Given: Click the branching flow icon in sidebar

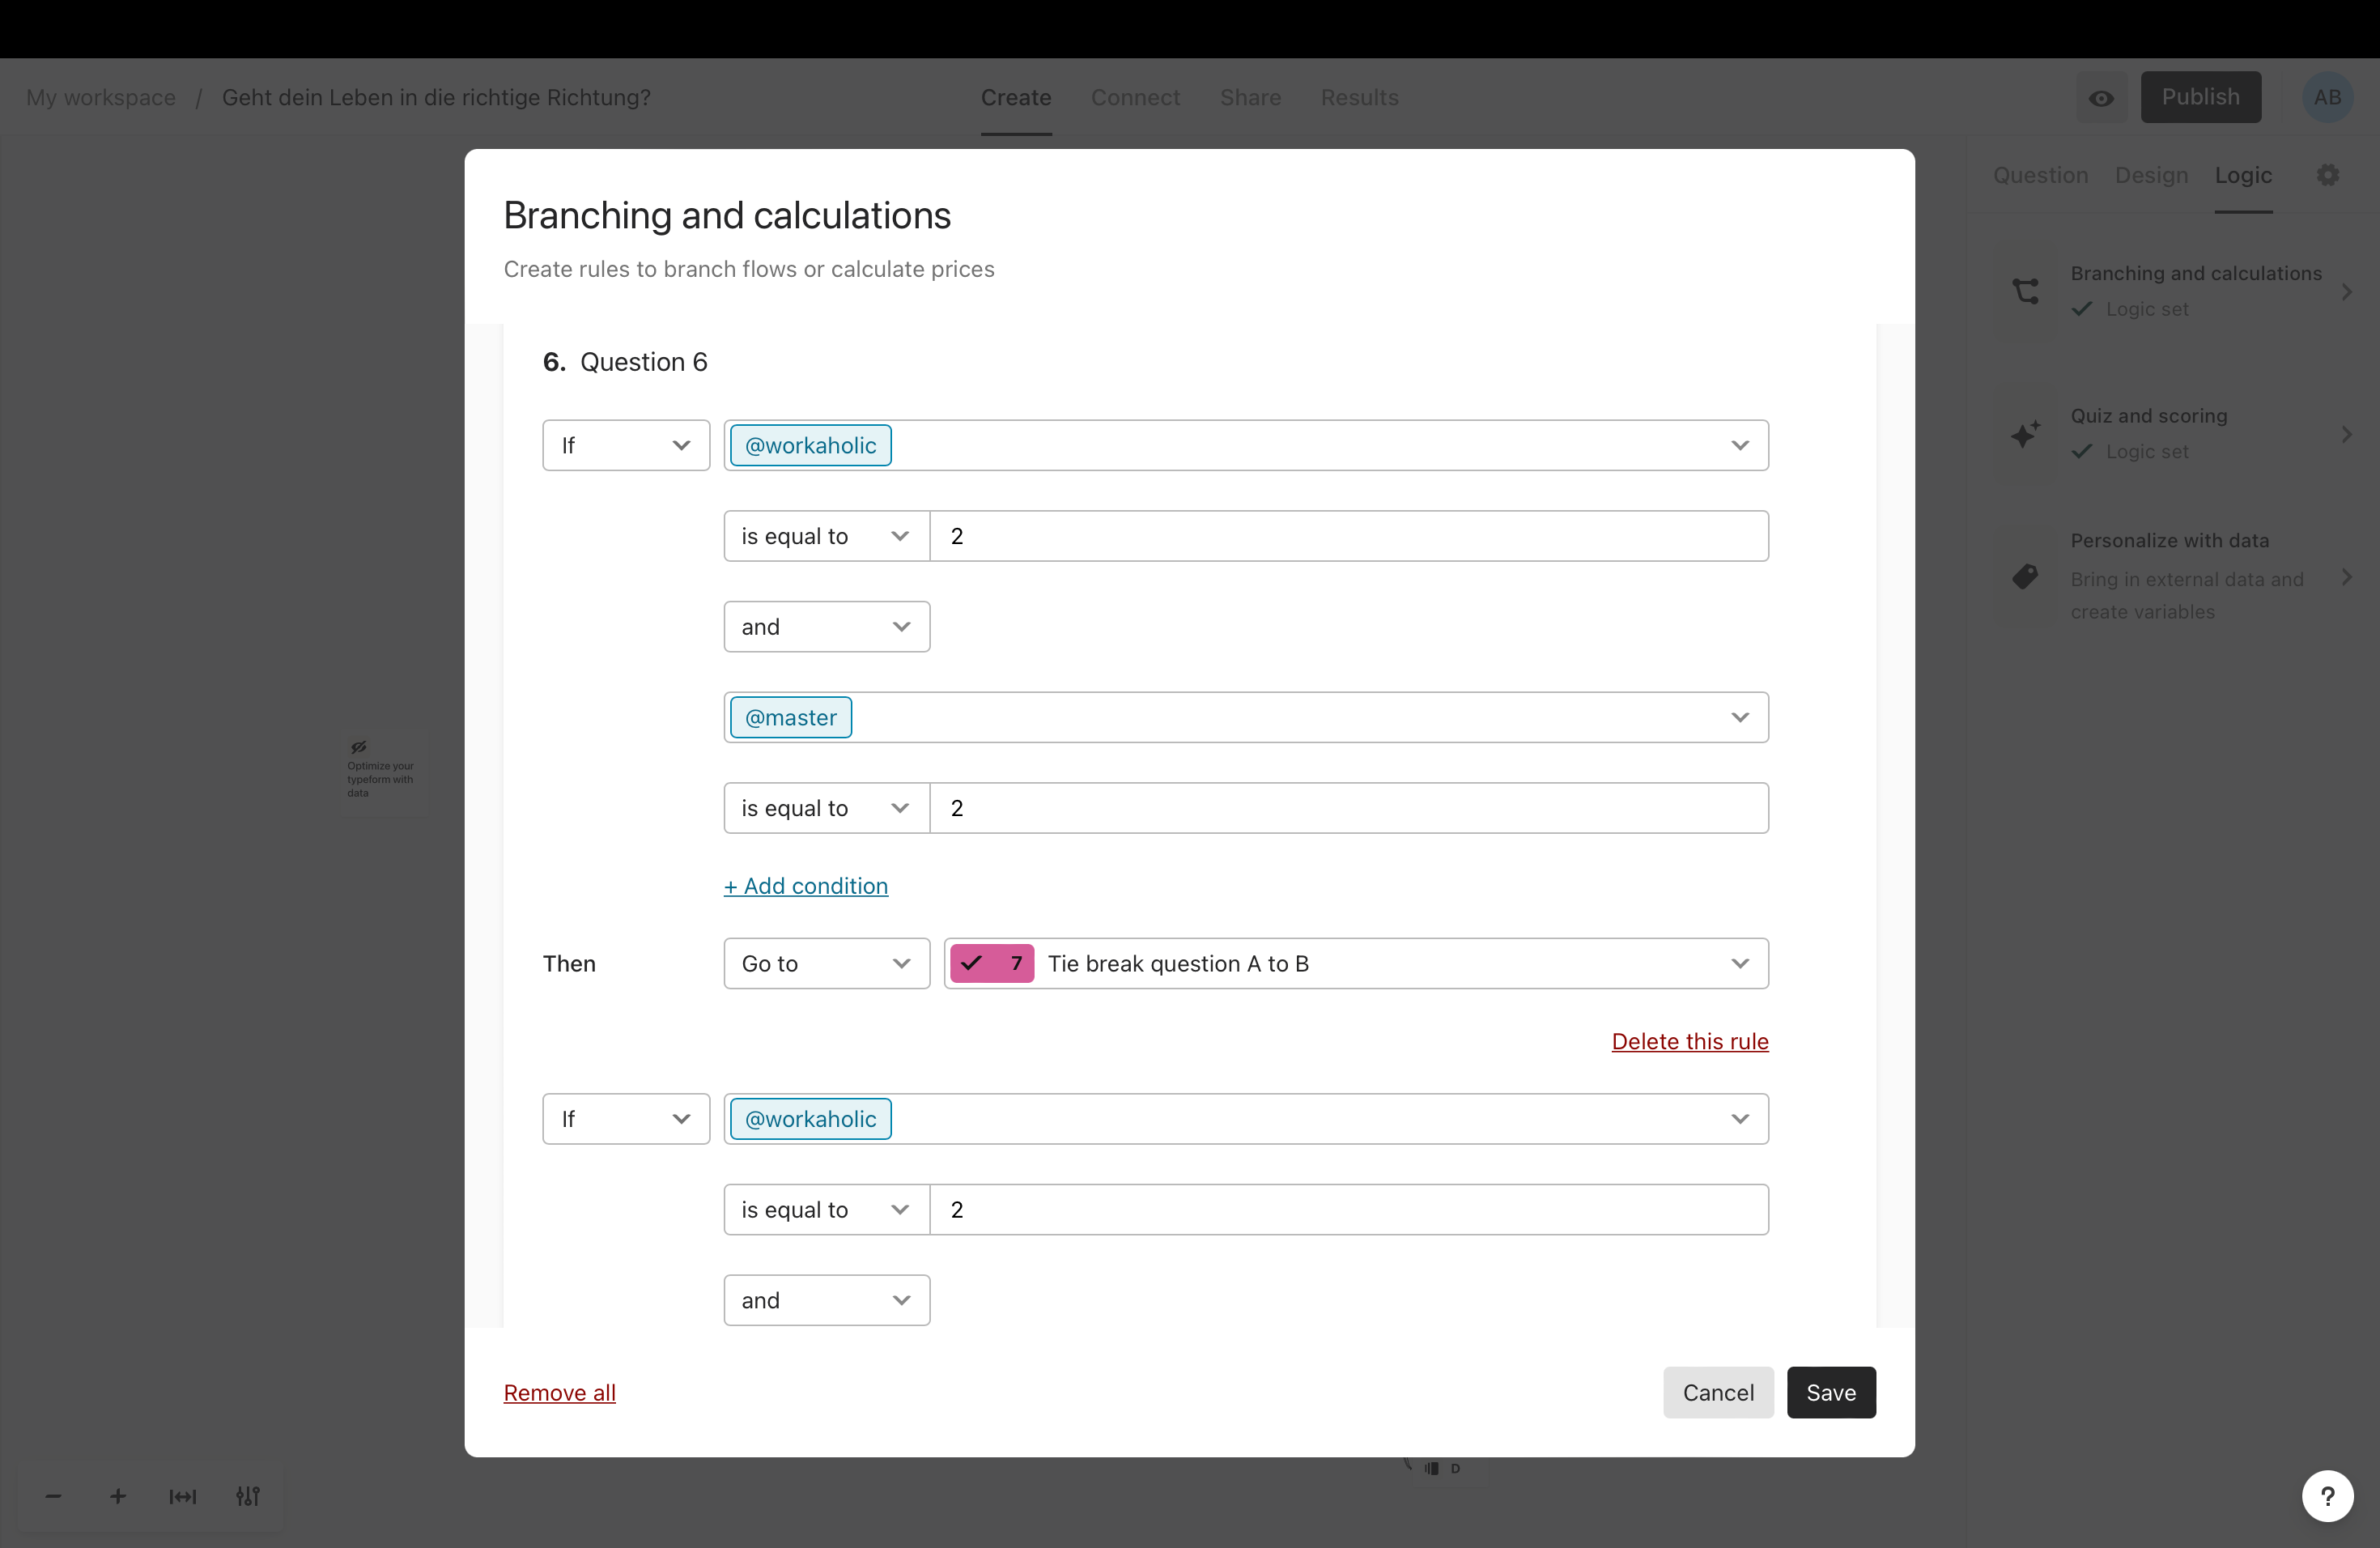Looking at the screenshot, I should pos(2025,291).
